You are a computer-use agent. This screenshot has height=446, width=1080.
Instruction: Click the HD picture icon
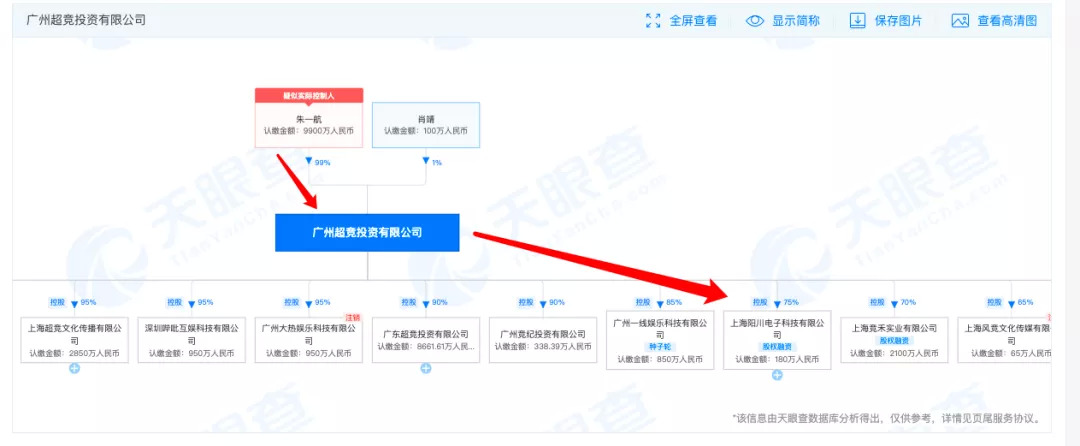[x=960, y=21]
